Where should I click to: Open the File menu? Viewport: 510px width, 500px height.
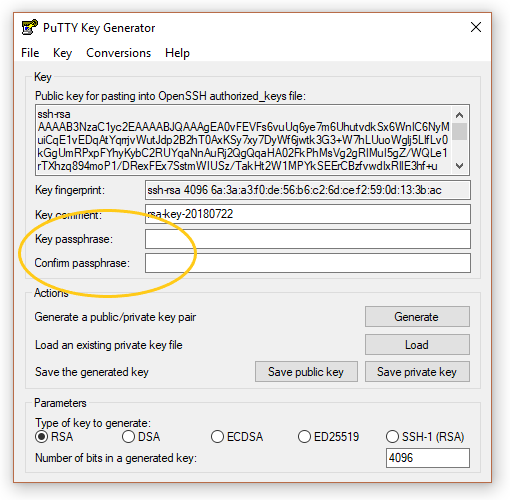[x=30, y=53]
